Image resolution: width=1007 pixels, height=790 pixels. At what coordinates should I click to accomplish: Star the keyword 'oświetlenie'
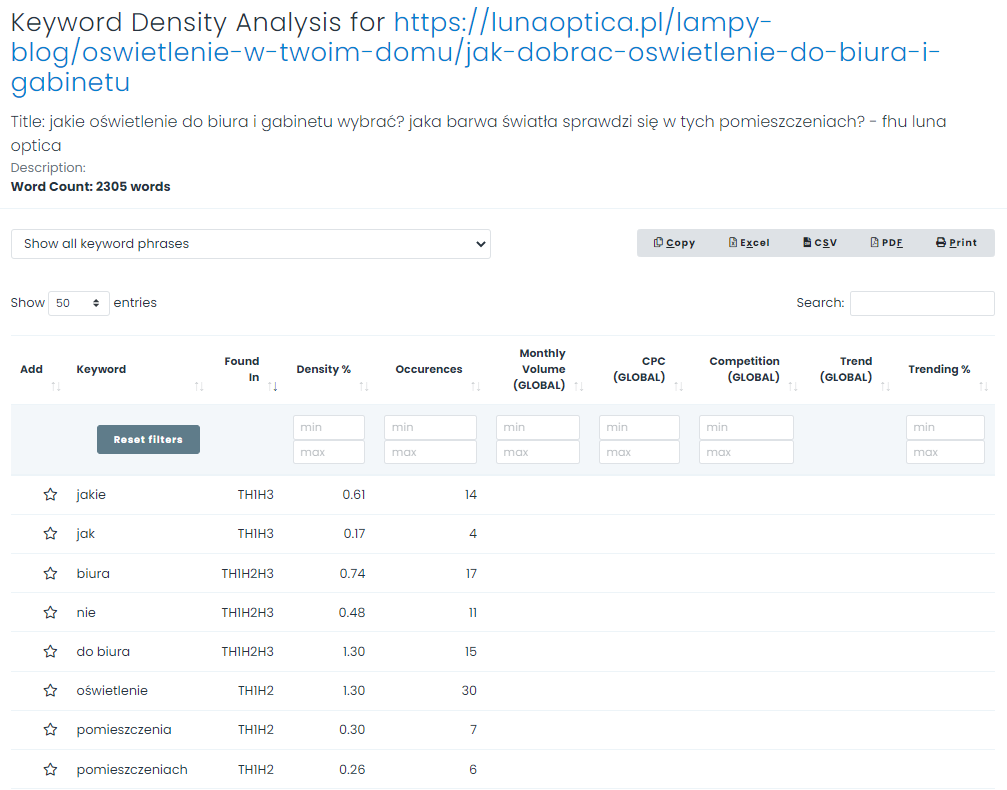[x=50, y=690]
